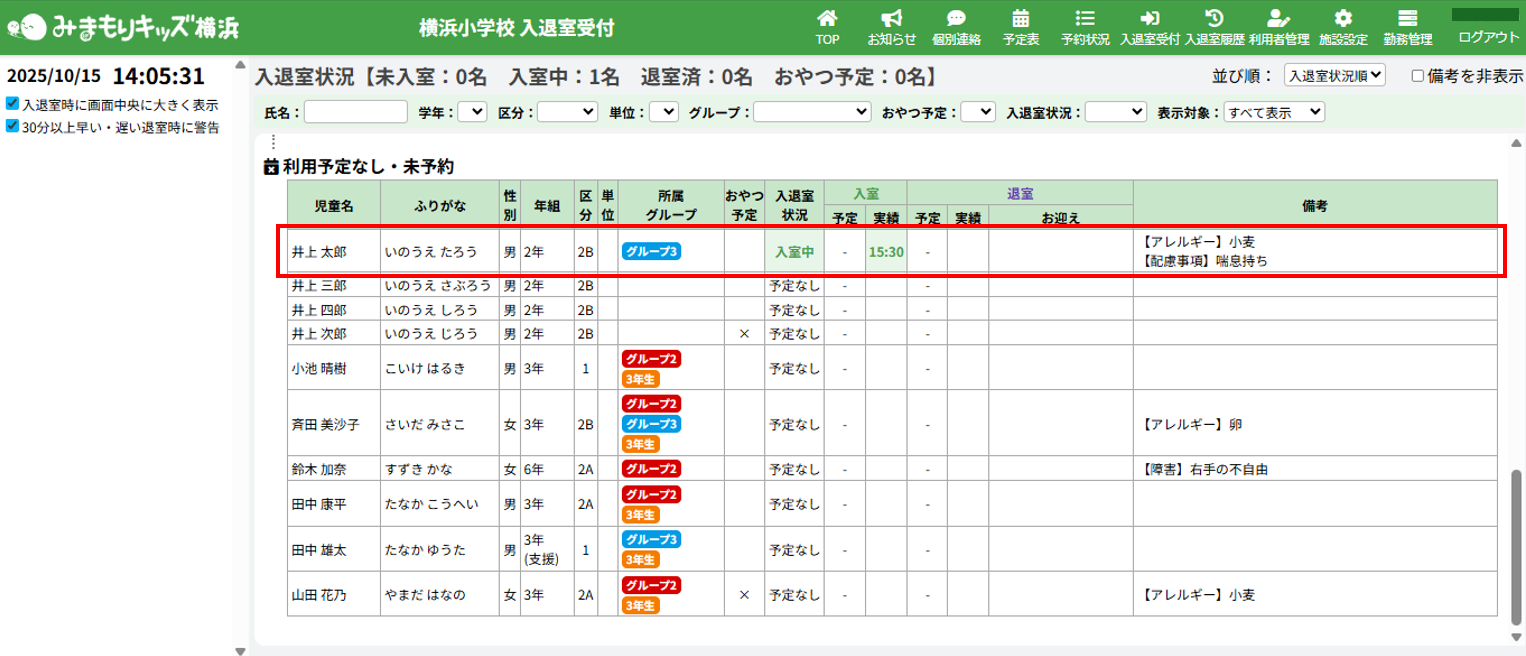Open 予定表 calendar icon
The image size is (1526, 656).
click(1020, 19)
